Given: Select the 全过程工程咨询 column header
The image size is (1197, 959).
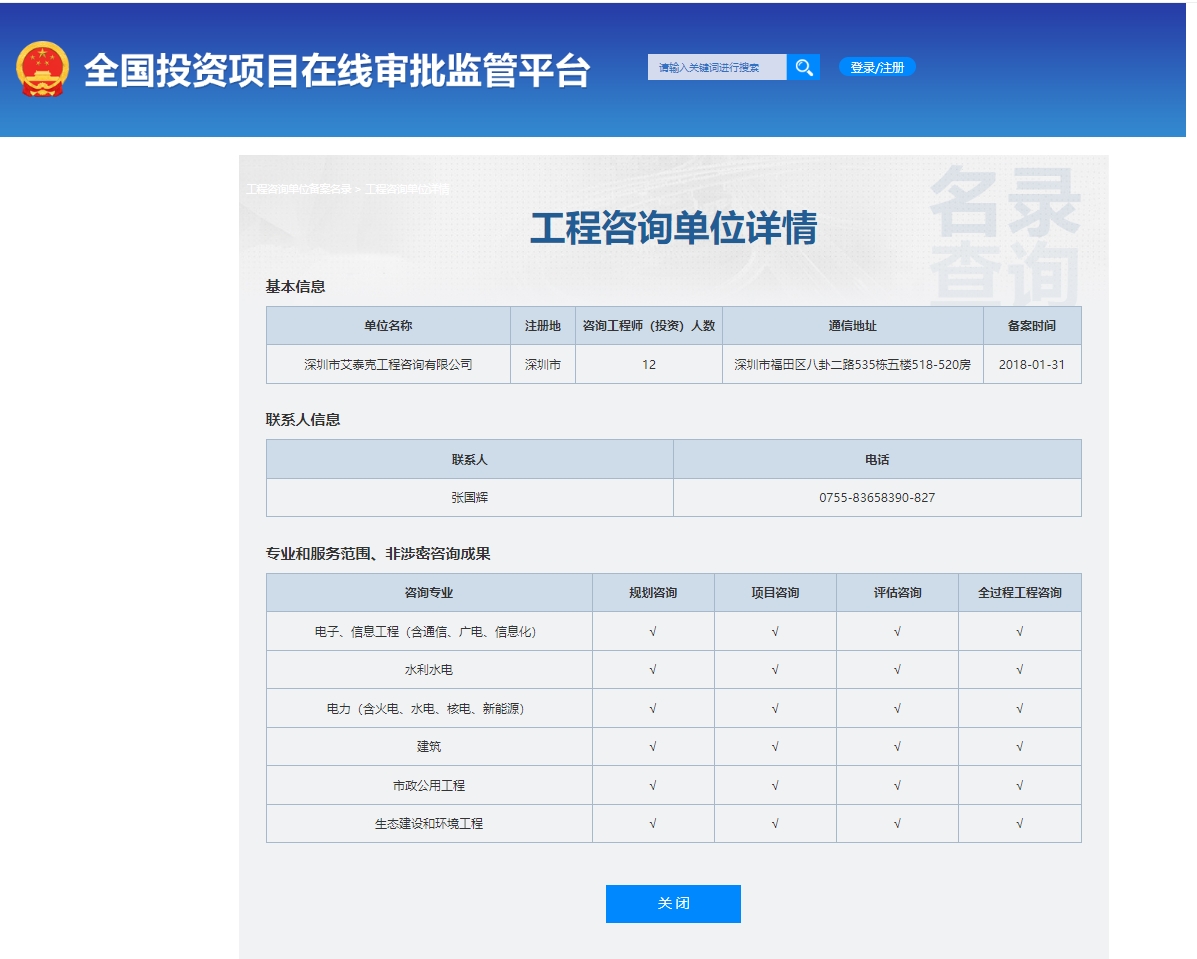Looking at the screenshot, I should pyautogui.click(x=1019, y=592).
